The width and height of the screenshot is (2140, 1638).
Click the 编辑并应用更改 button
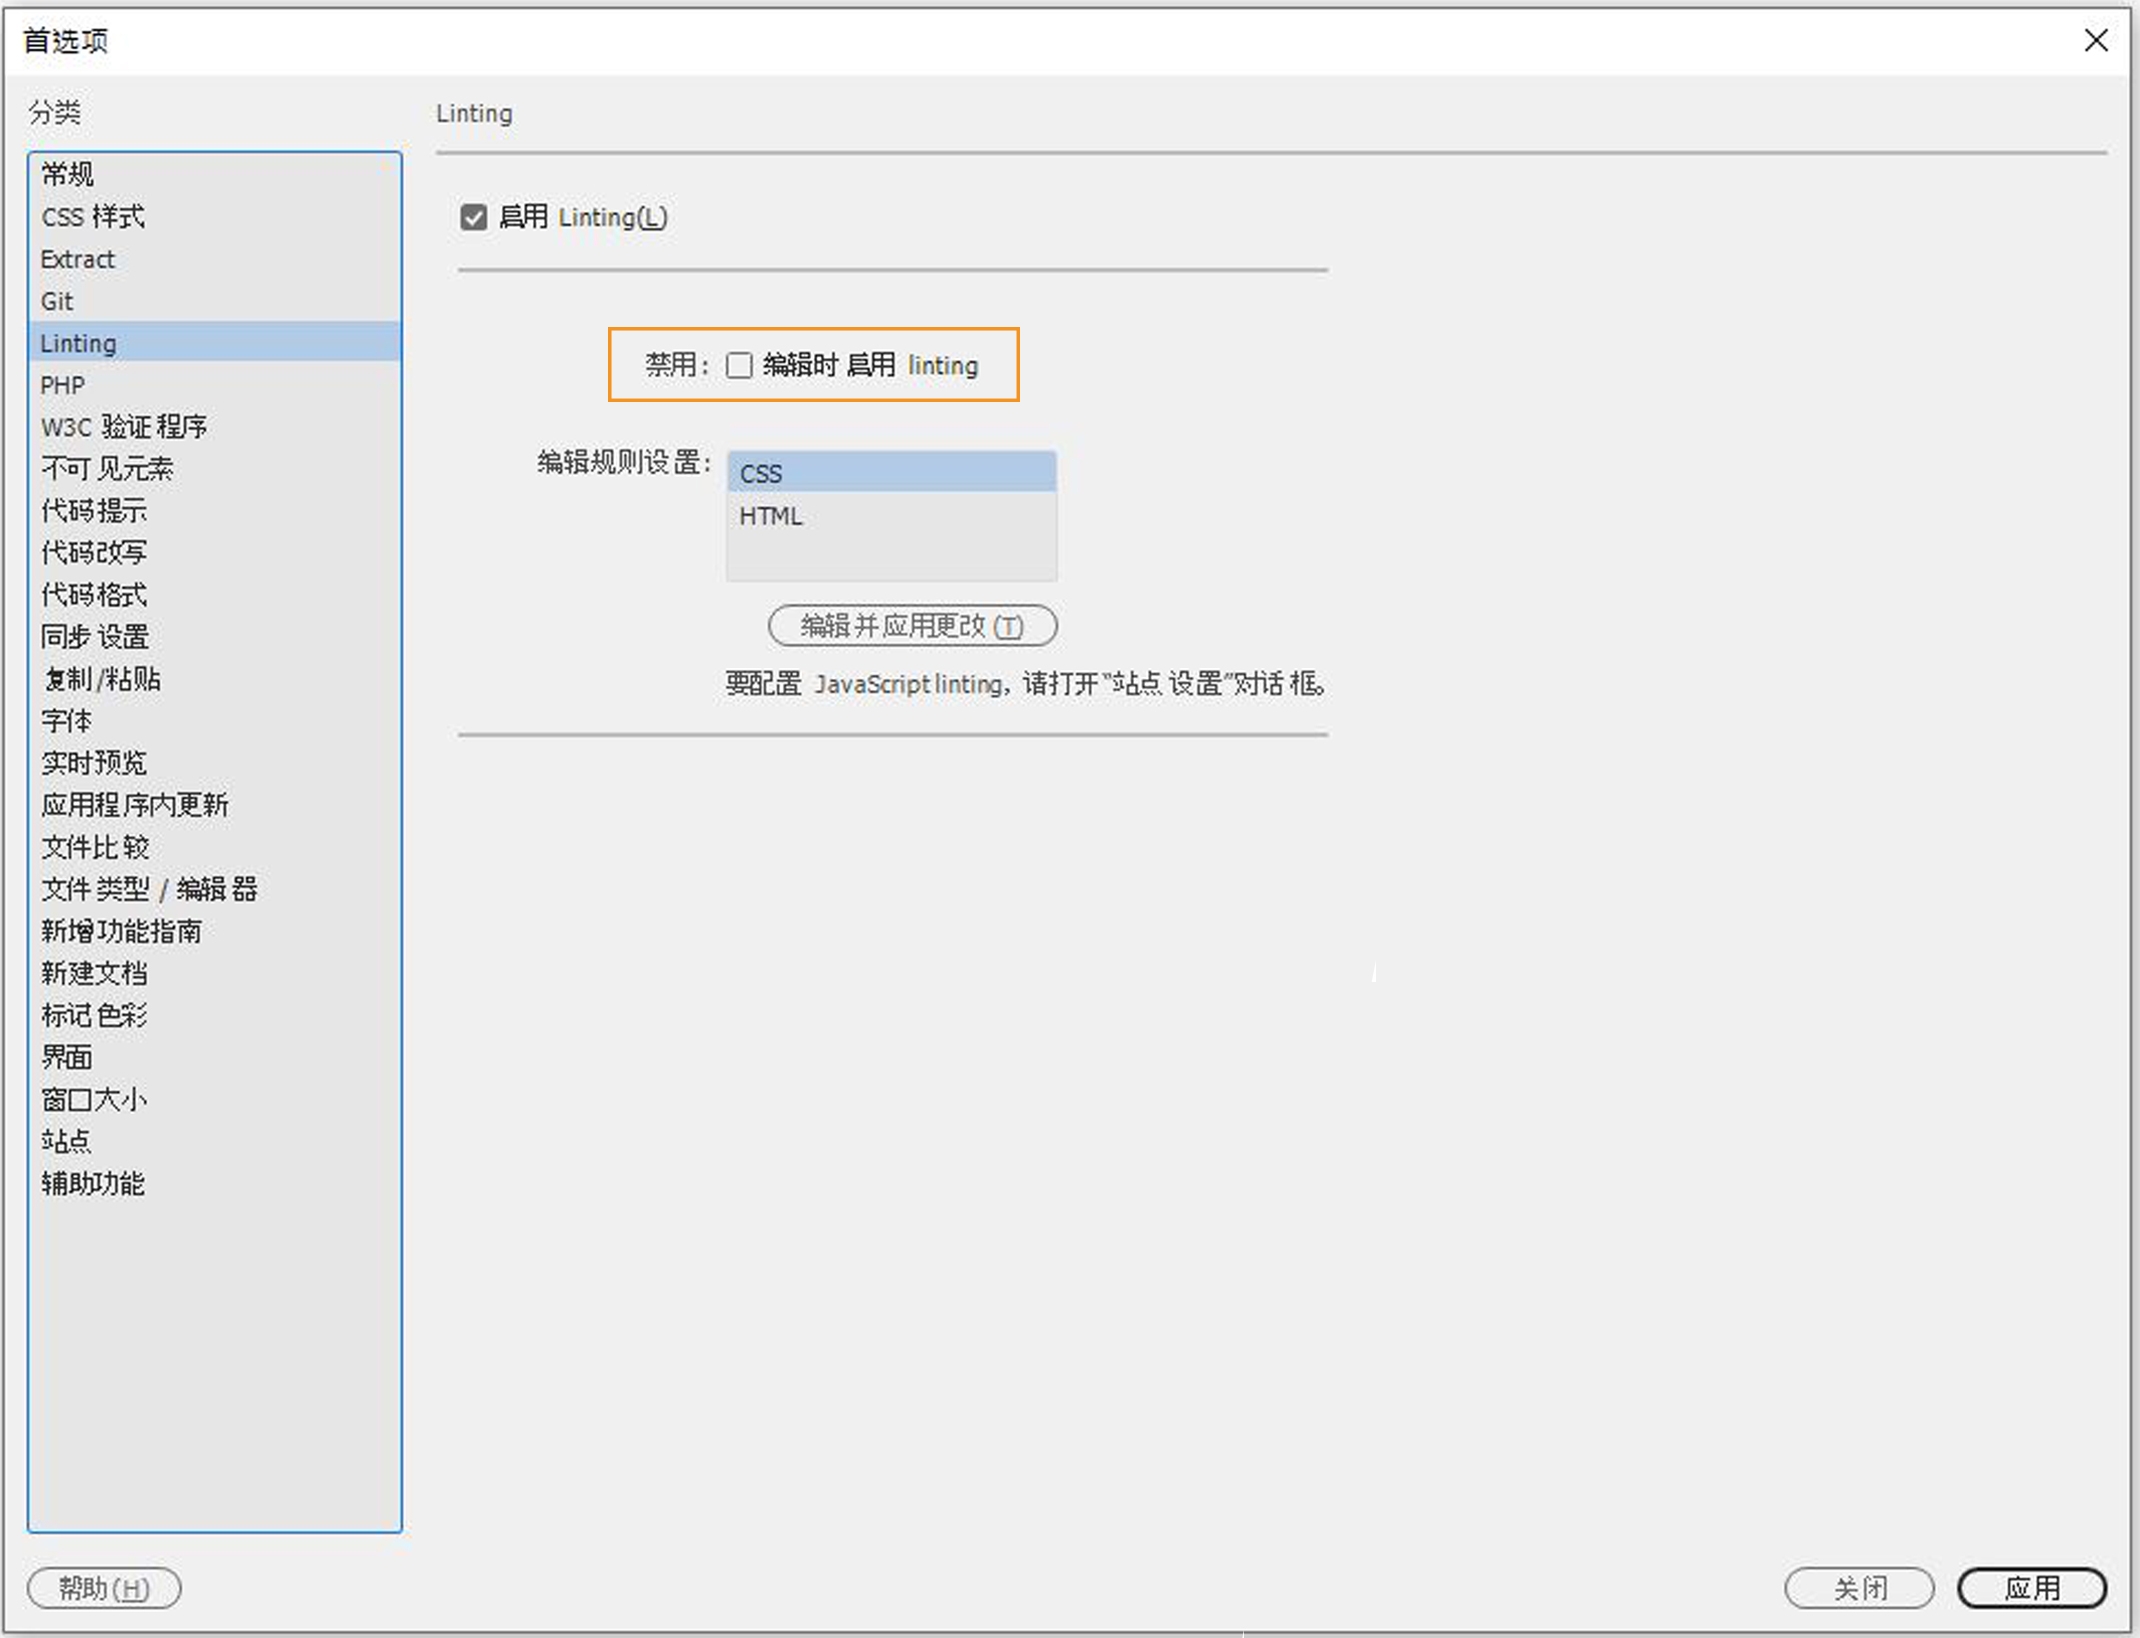coord(910,626)
